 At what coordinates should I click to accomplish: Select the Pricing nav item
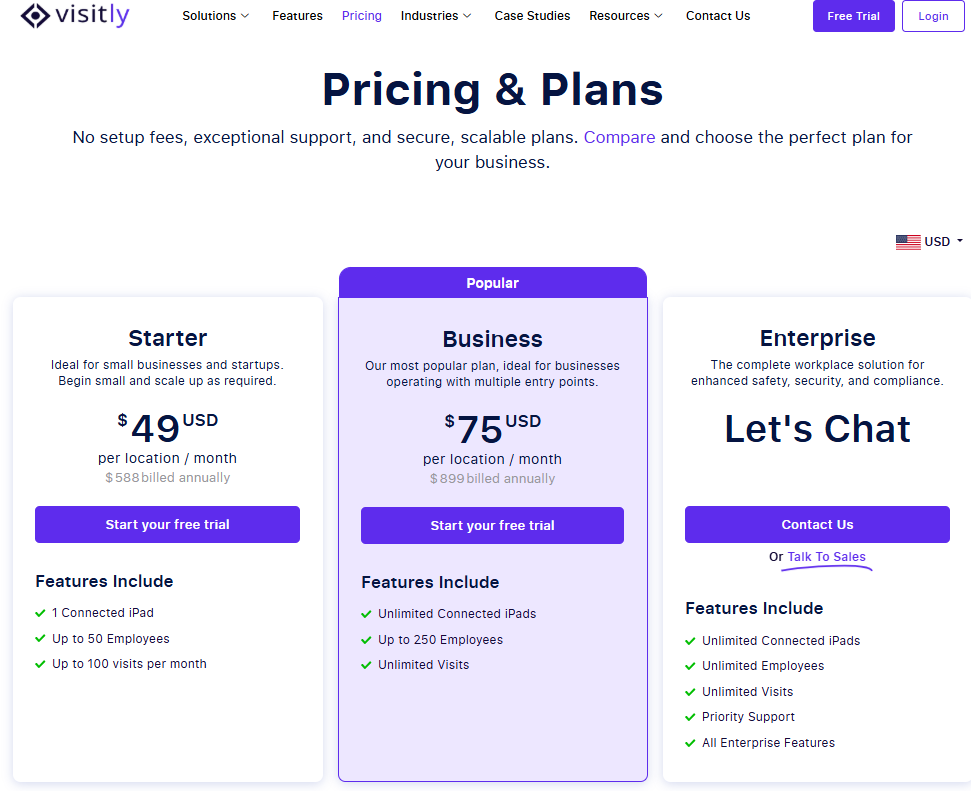click(x=362, y=16)
